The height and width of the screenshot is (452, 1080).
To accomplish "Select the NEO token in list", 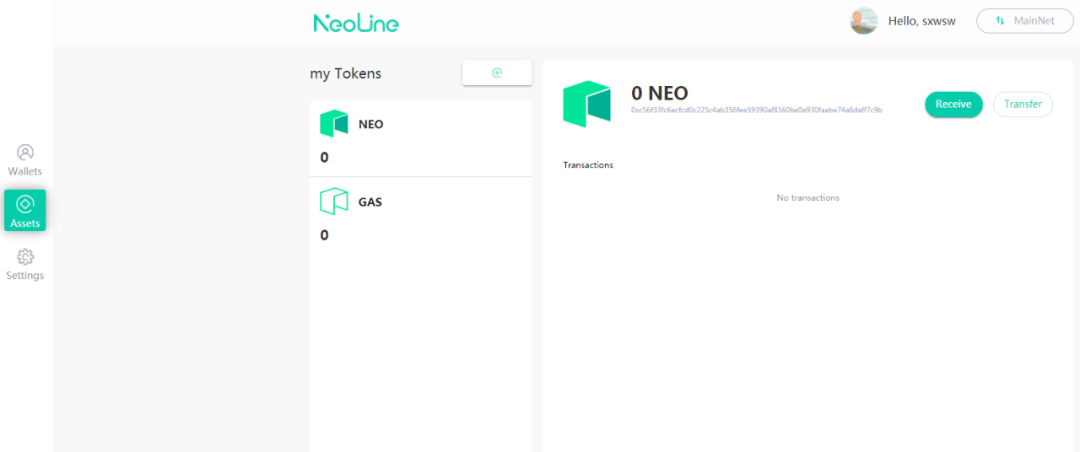I will tap(421, 138).
